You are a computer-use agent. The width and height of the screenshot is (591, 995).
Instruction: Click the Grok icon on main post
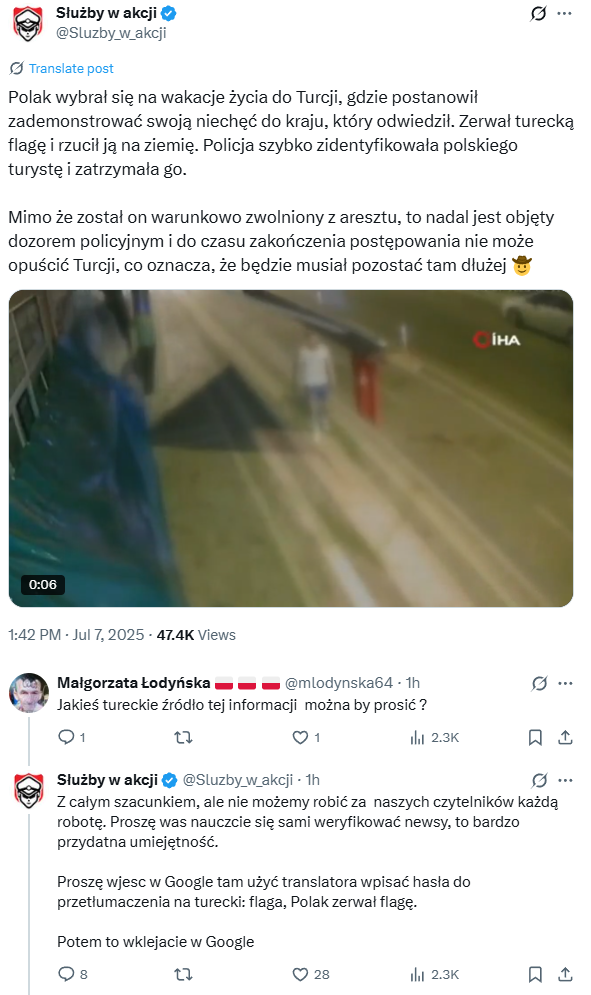coord(538,13)
